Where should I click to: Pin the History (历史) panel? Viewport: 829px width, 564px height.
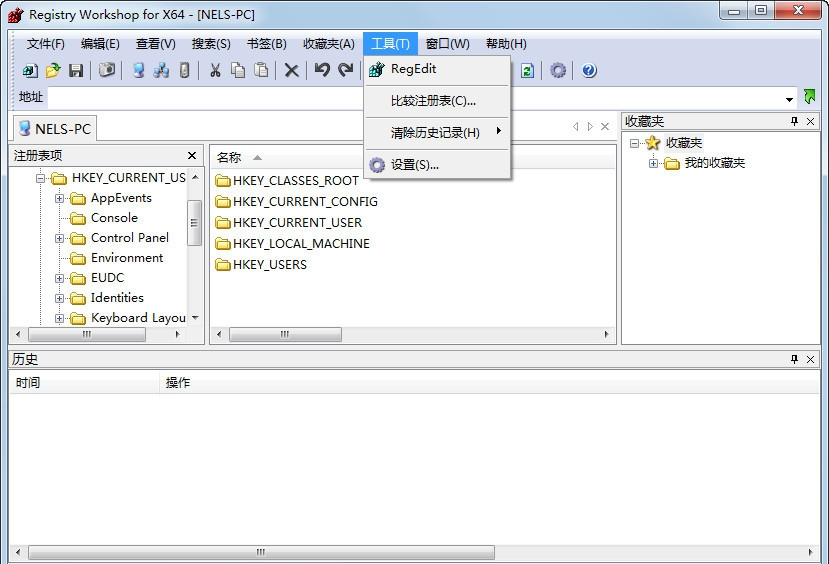(794, 359)
